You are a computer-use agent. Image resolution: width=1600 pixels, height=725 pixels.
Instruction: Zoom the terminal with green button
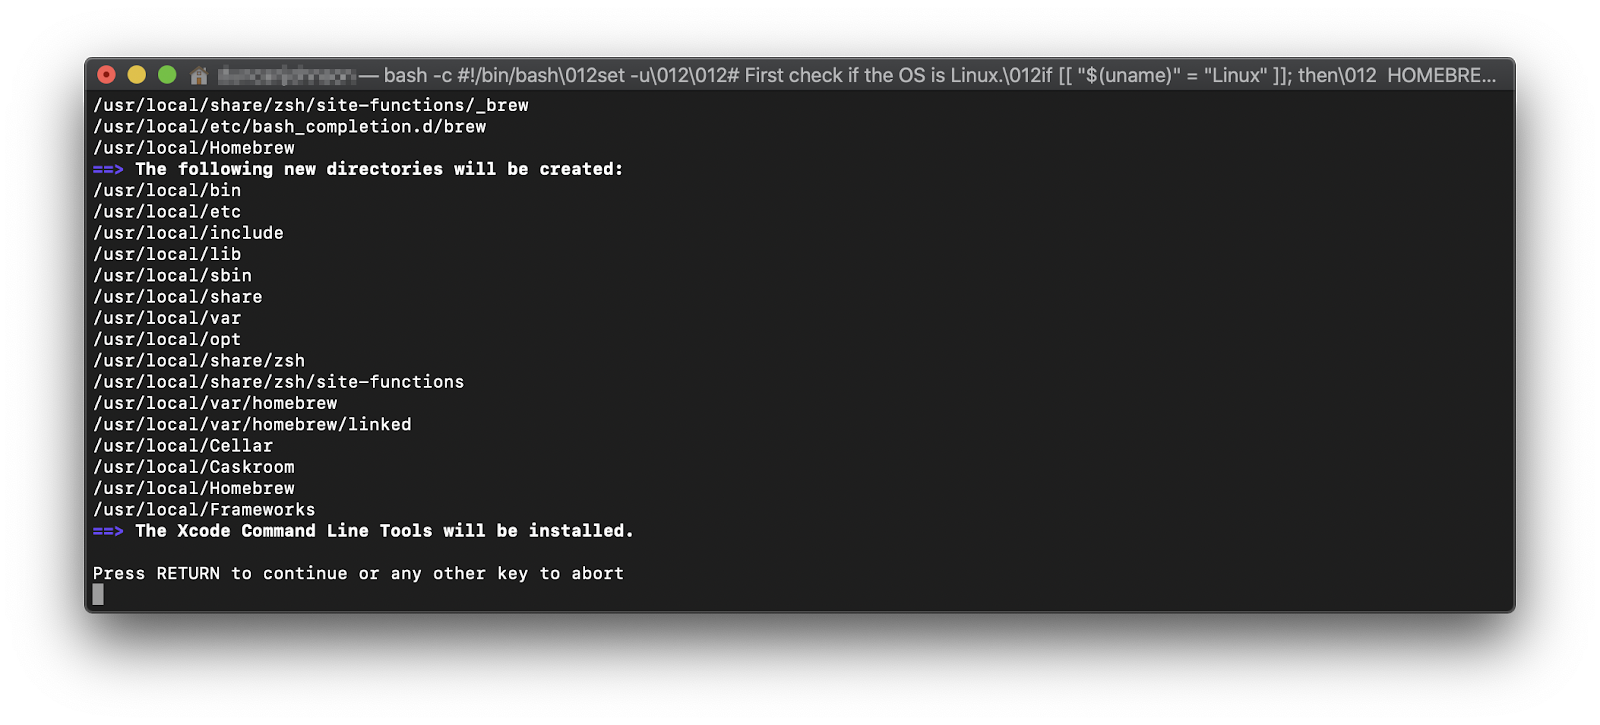pos(167,75)
